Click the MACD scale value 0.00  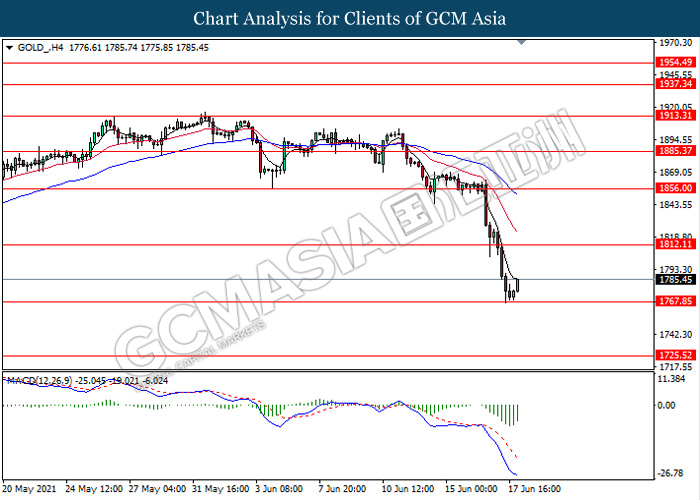pos(667,405)
